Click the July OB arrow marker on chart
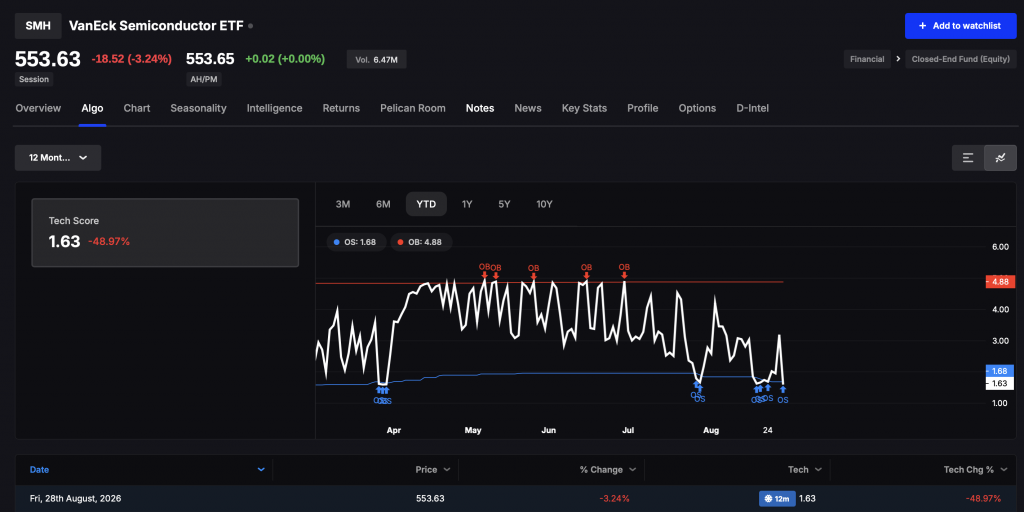Image resolution: width=1024 pixels, height=512 pixels. 624,276
